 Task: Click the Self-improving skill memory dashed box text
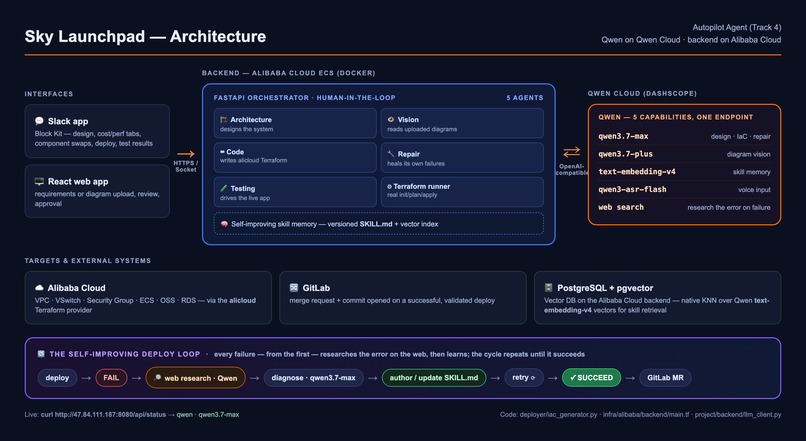(335, 224)
